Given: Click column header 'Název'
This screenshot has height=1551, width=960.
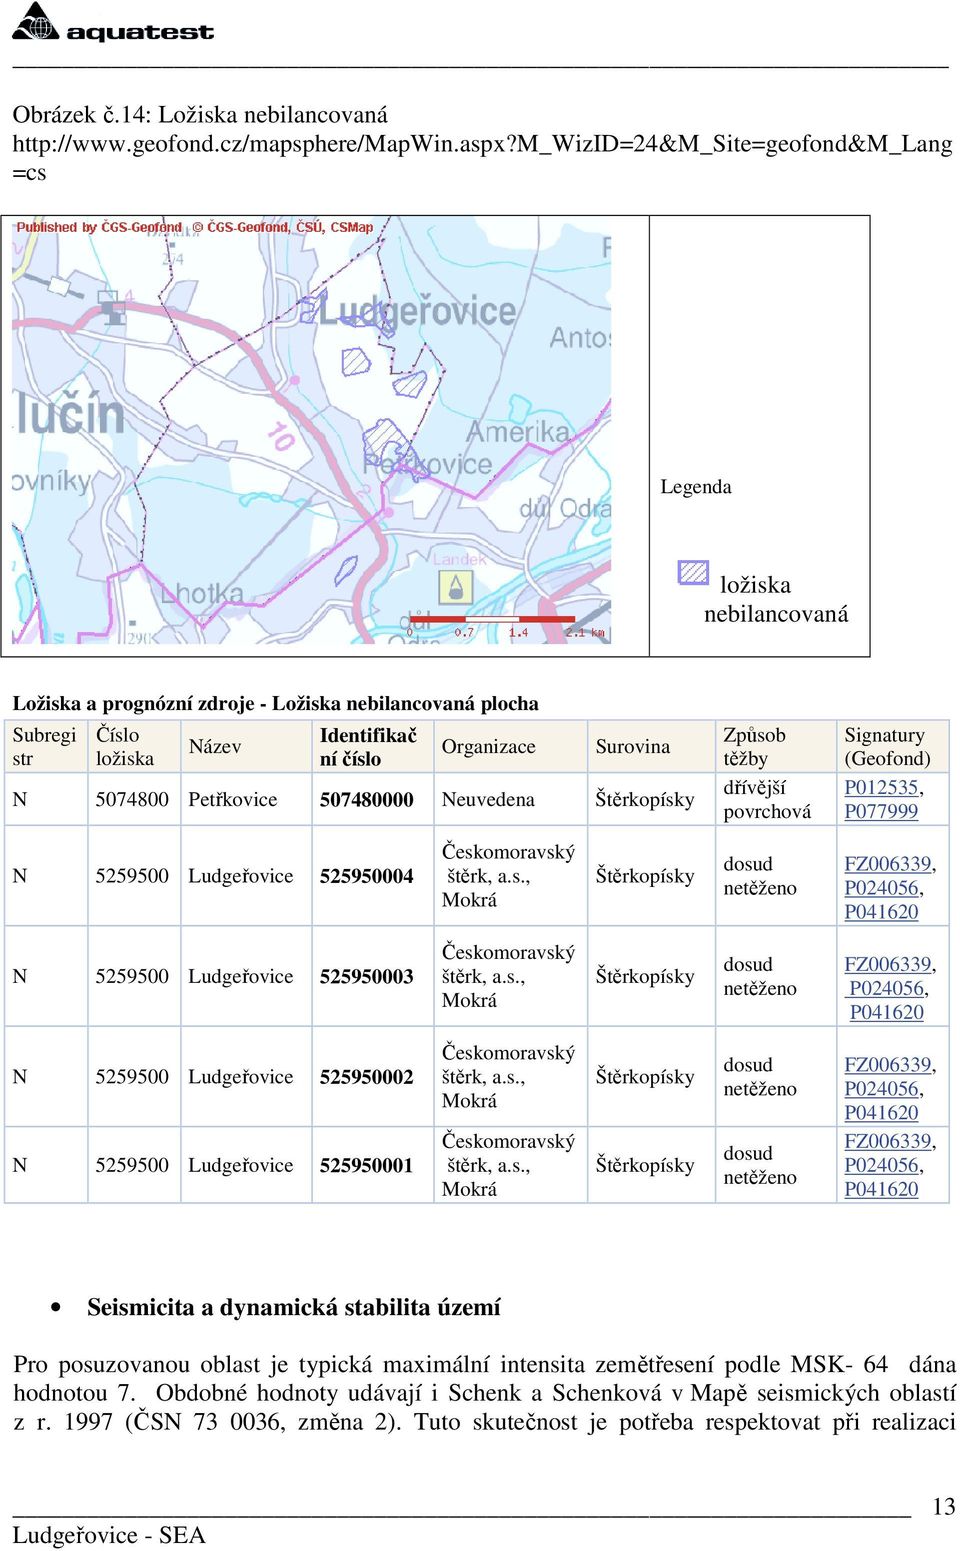Looking at the screenshot, I should click(x=215, y=747).
